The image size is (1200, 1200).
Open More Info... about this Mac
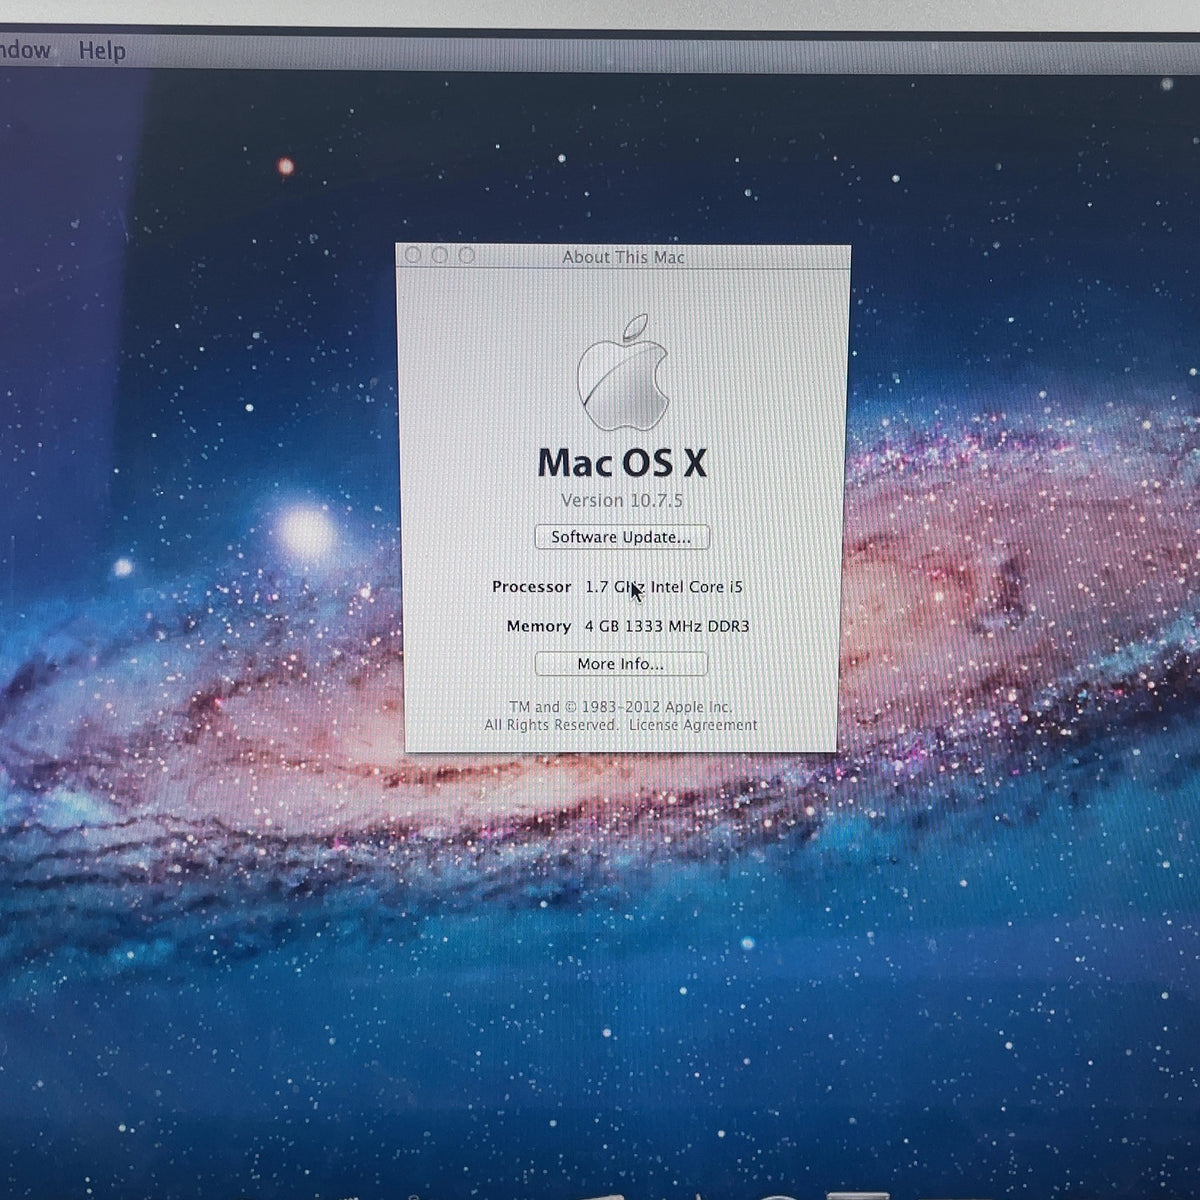pos(621,664)
